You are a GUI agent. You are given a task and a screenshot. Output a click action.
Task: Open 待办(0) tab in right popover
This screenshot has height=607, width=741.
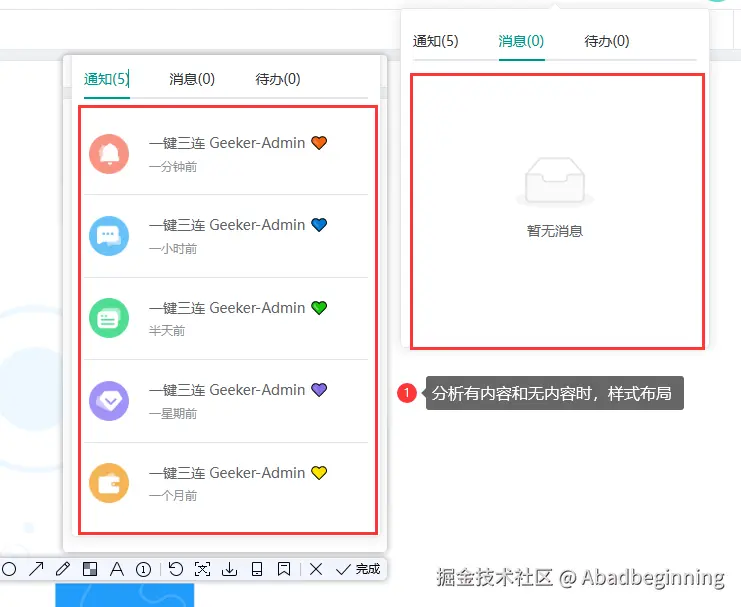pos(607,41)
